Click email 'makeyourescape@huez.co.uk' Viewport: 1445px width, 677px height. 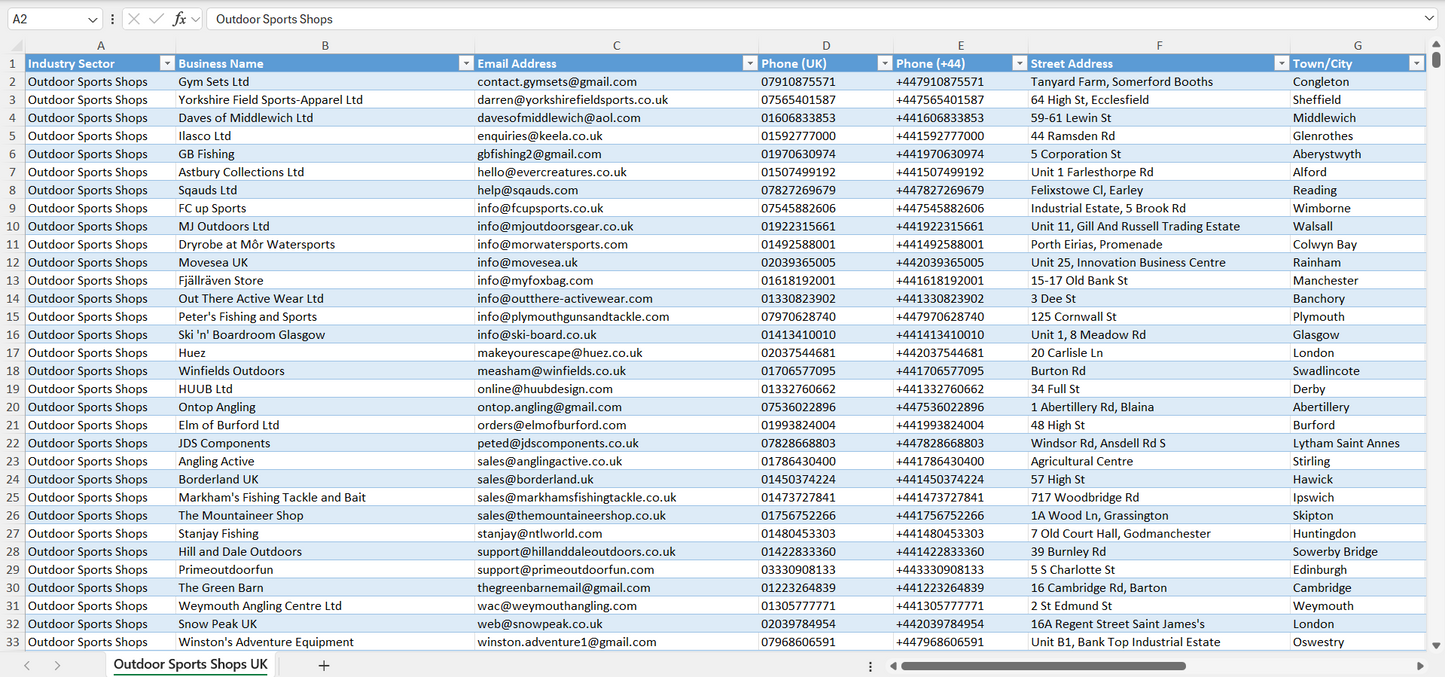coord(616,353)
